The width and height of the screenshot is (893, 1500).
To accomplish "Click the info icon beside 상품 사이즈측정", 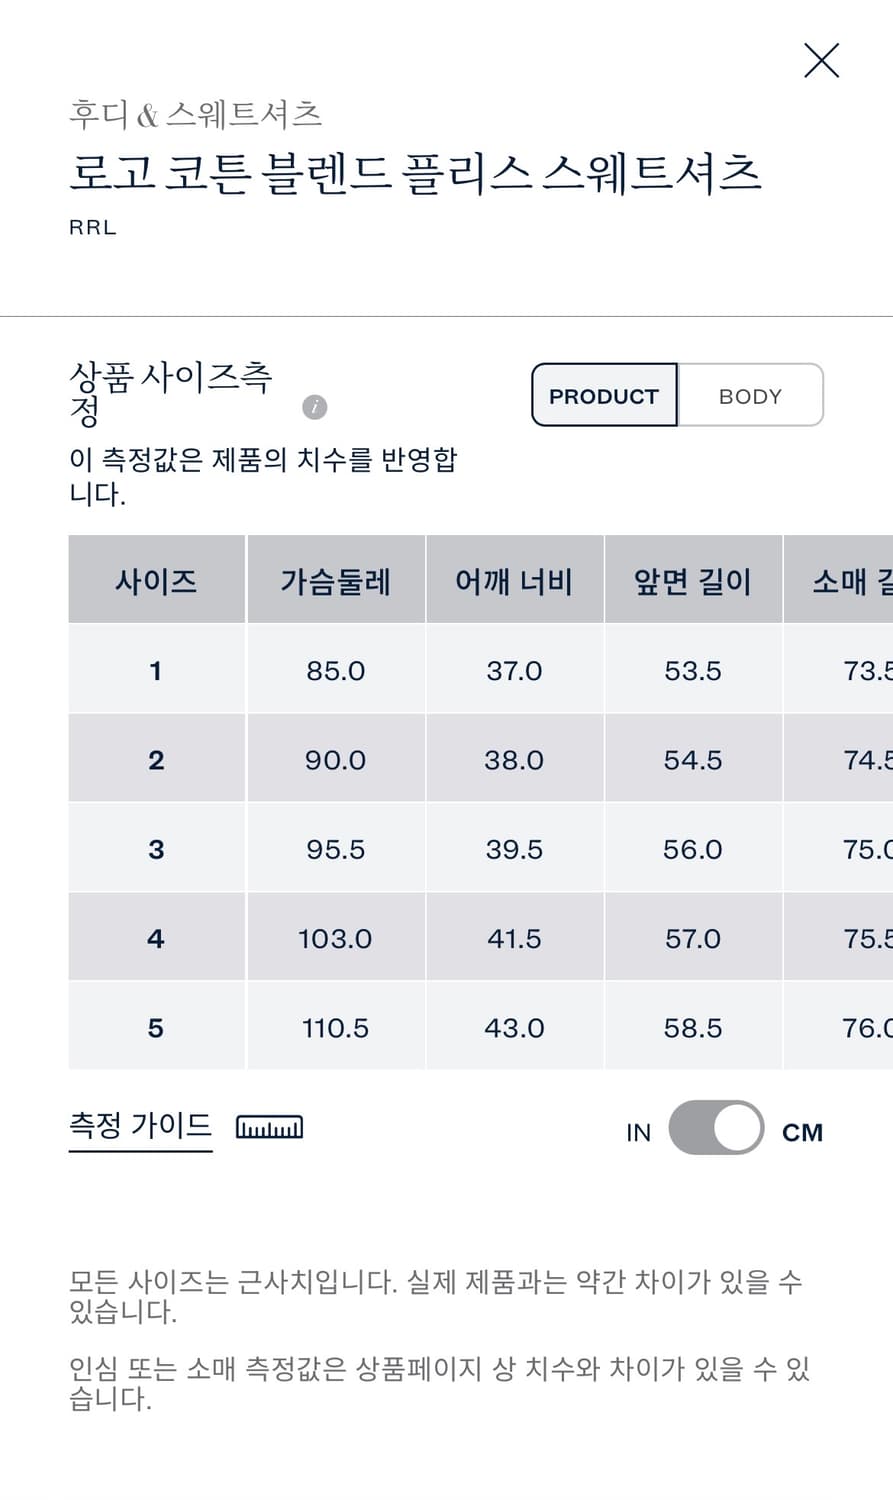I will tap(314, 407).
